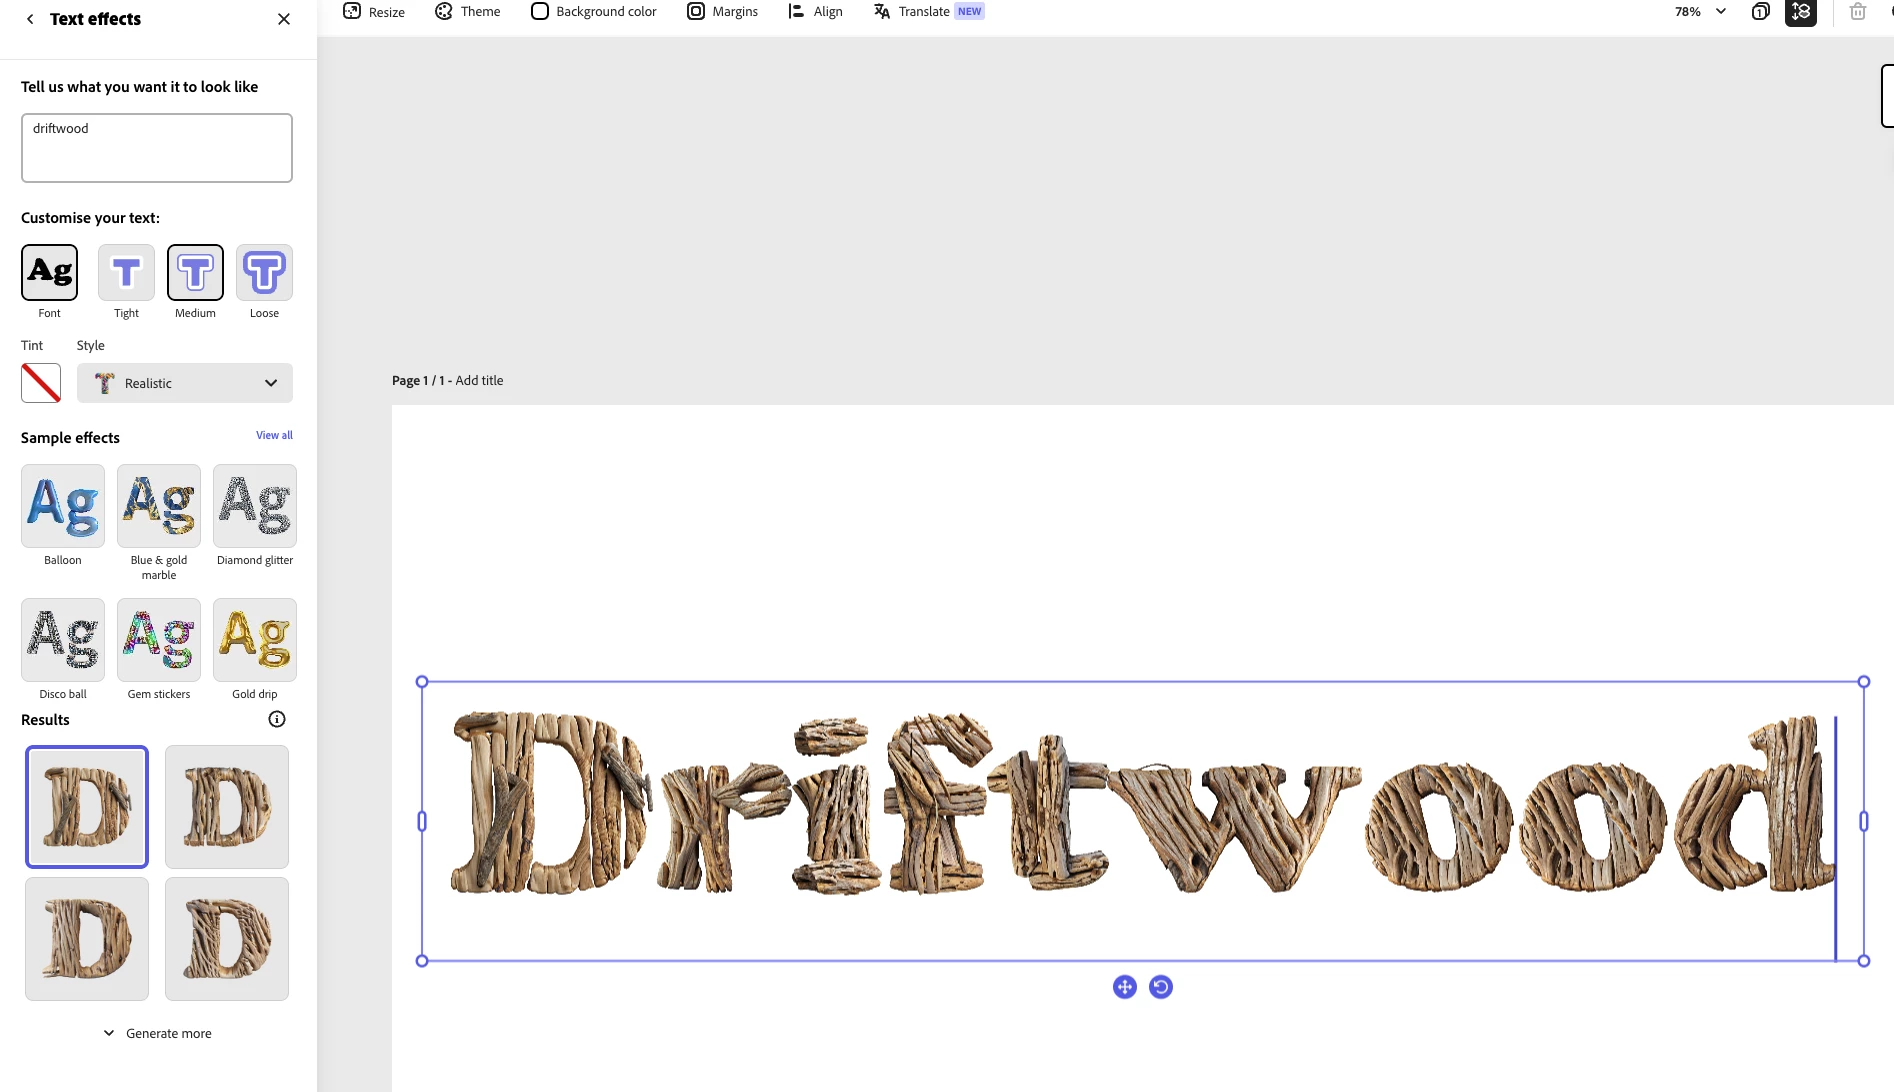Apply the Disco ball sample effect
The image size is (1894, 1092).
point(63,640)
